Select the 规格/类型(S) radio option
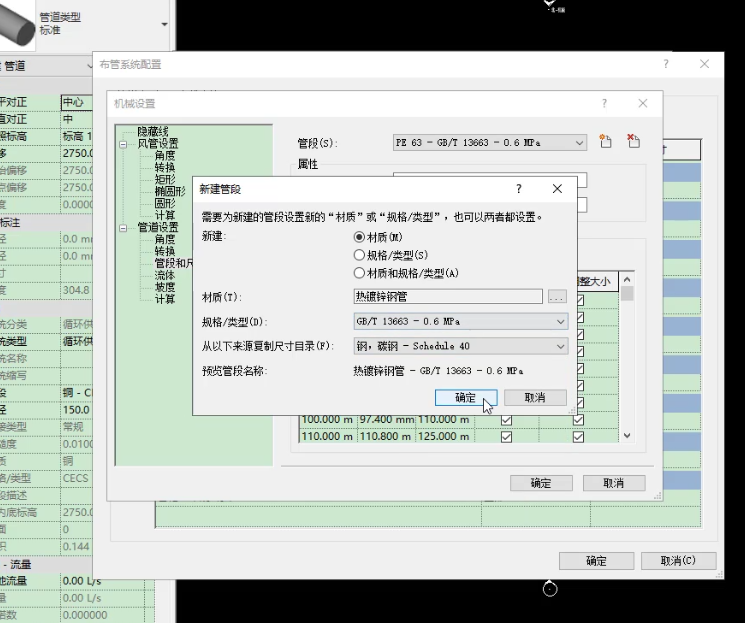The image size is (745, 623). pyautogui.click(x=359, y=255)
